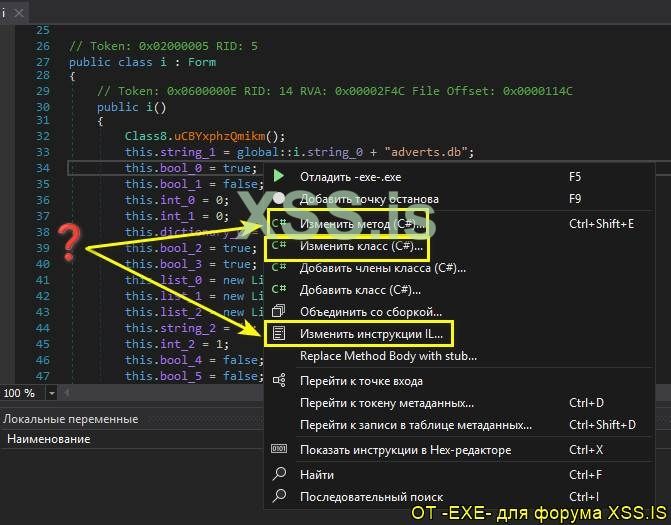
Task: Click the merge assembly icon
Action: tap(279, 311)
